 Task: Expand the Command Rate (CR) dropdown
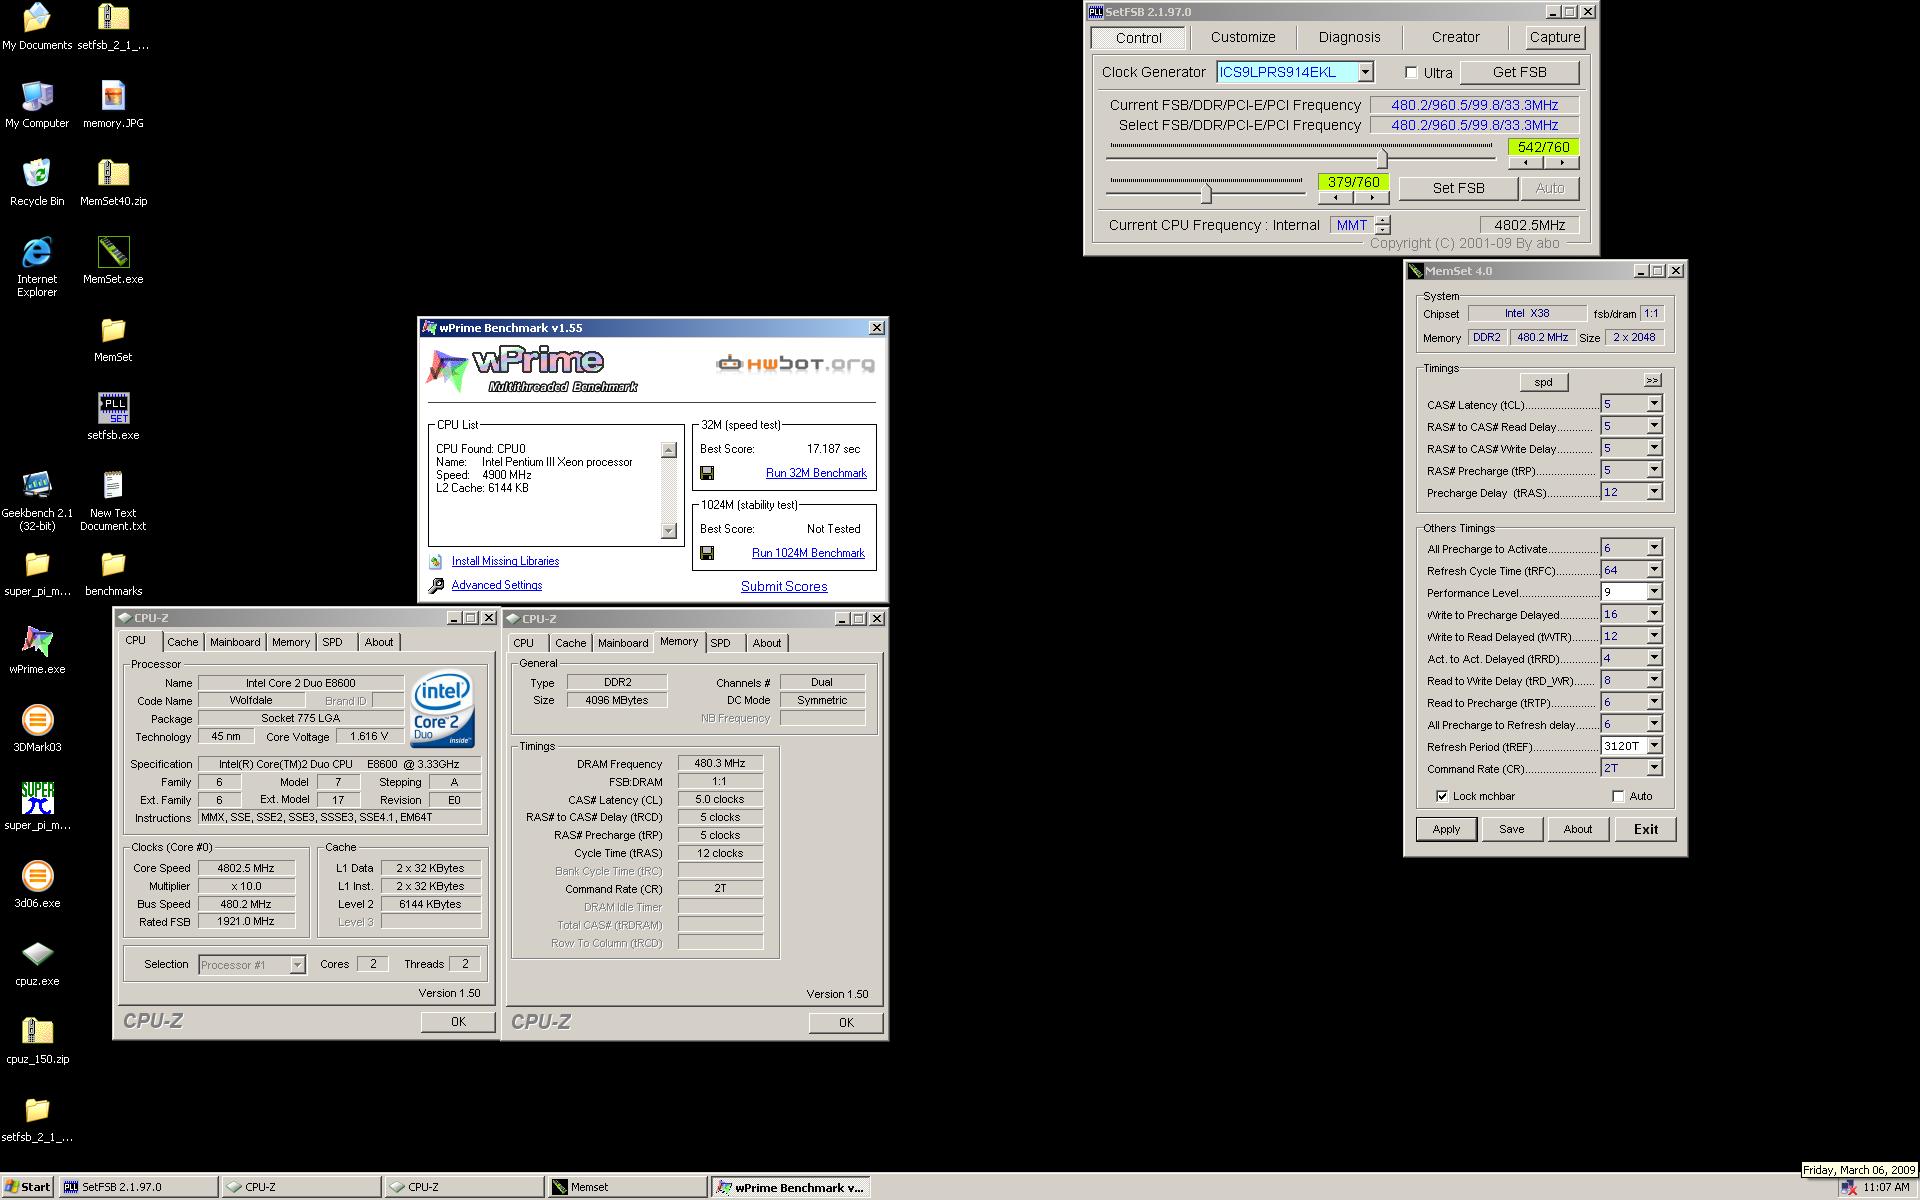(1654, 768)
